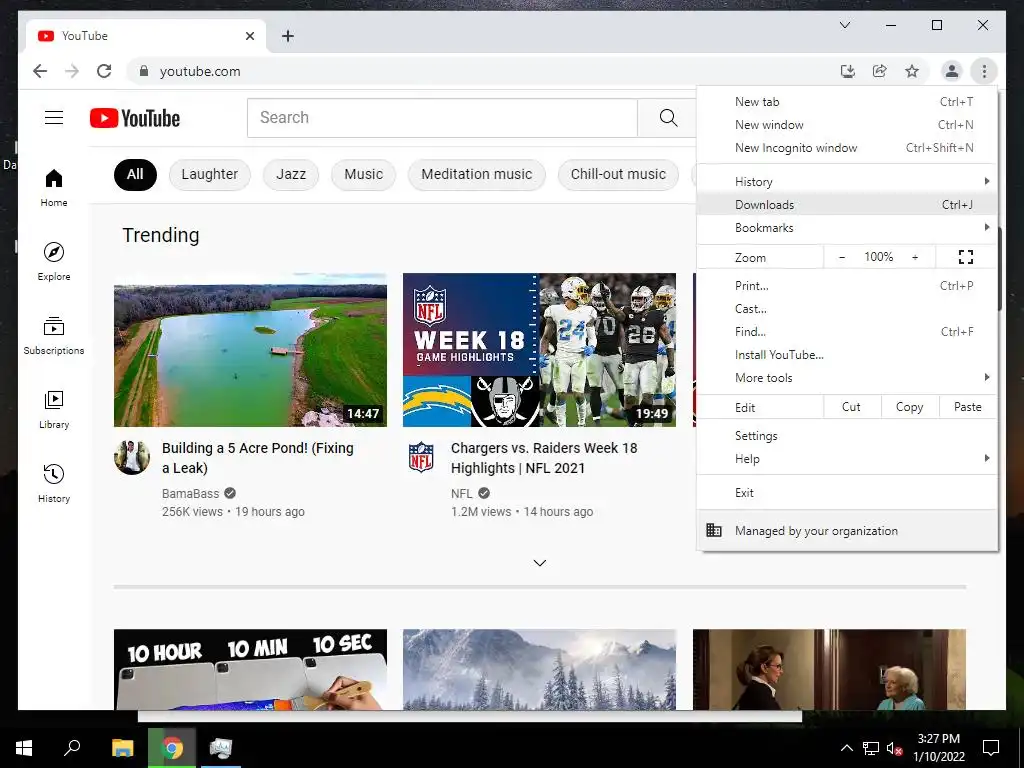Screen dimensions: 1024x768
Task: Expand the History submenu
Action: [x=846, y=182]
